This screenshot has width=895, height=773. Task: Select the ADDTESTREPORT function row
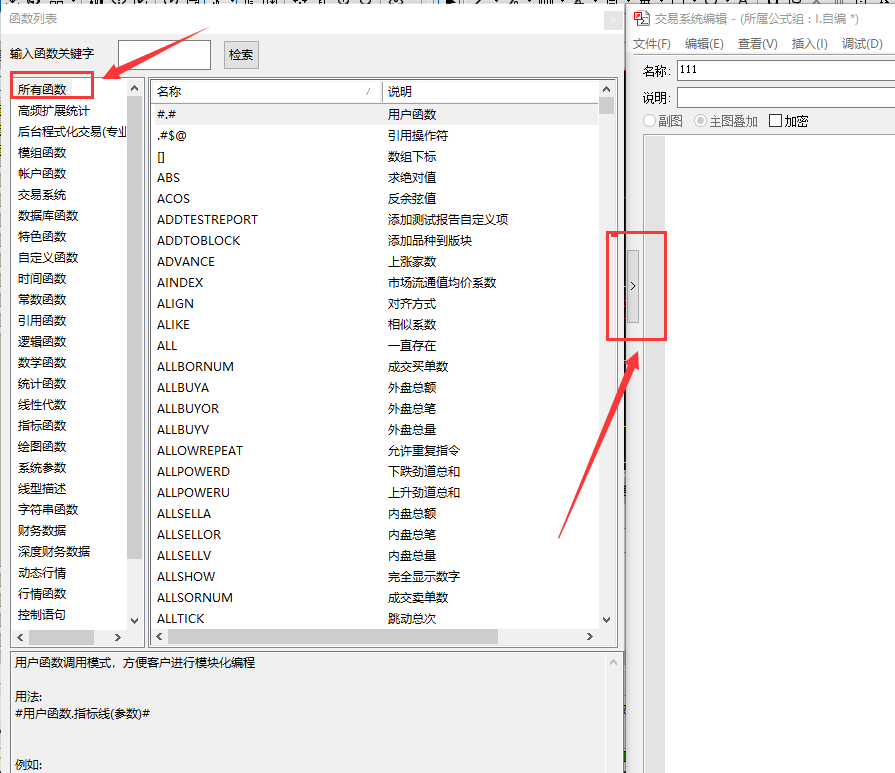(375, 220)
